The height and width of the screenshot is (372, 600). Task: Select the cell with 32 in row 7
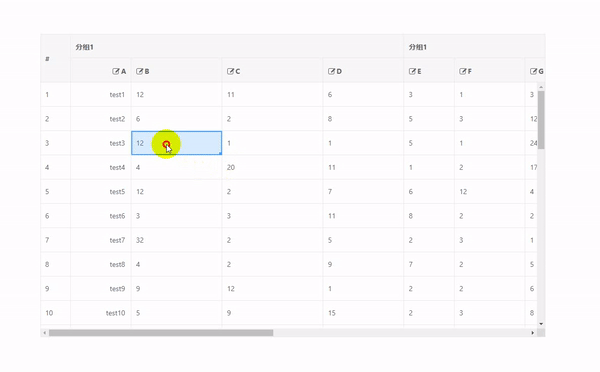coord(176,240)
